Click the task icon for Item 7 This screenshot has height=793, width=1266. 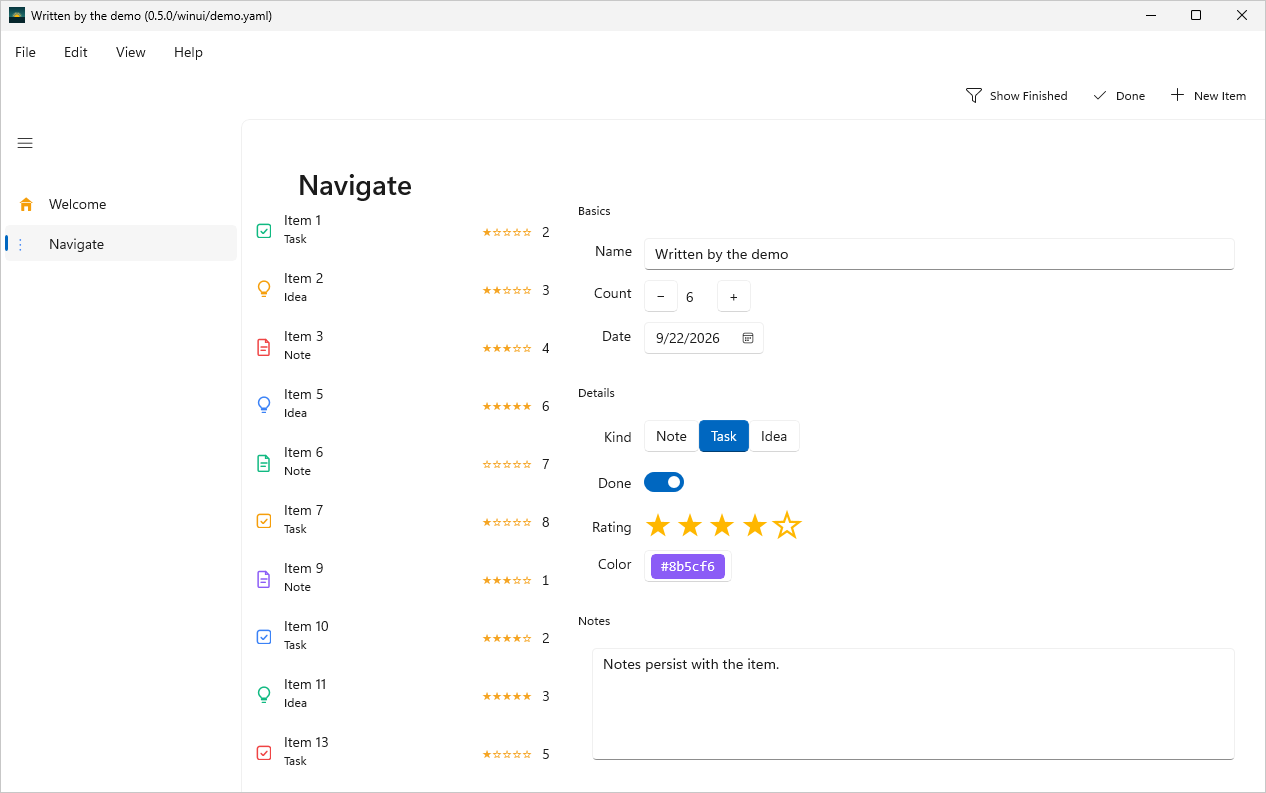(264, 521)
